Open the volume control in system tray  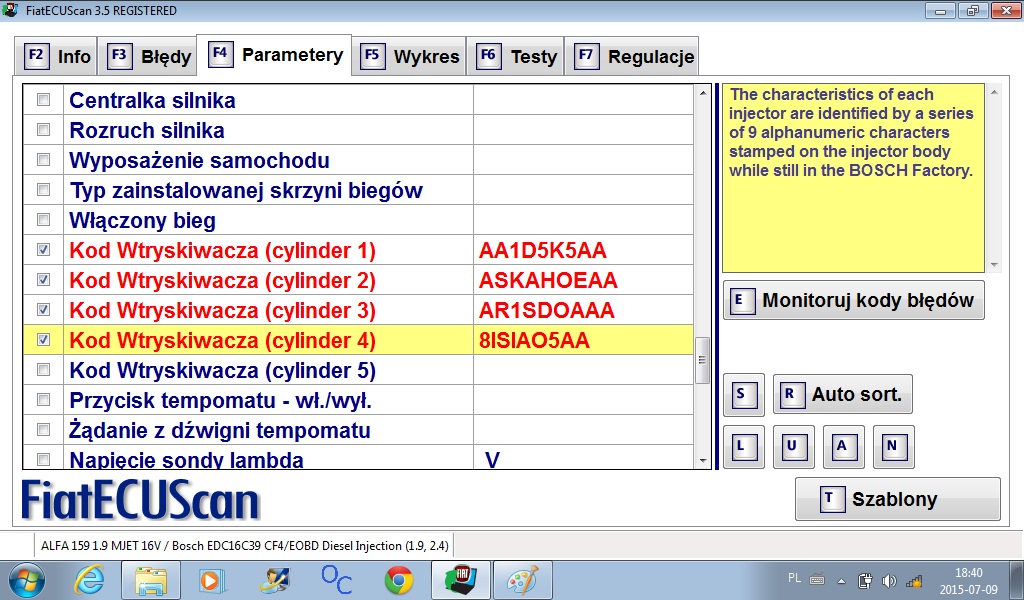[889, 580]
